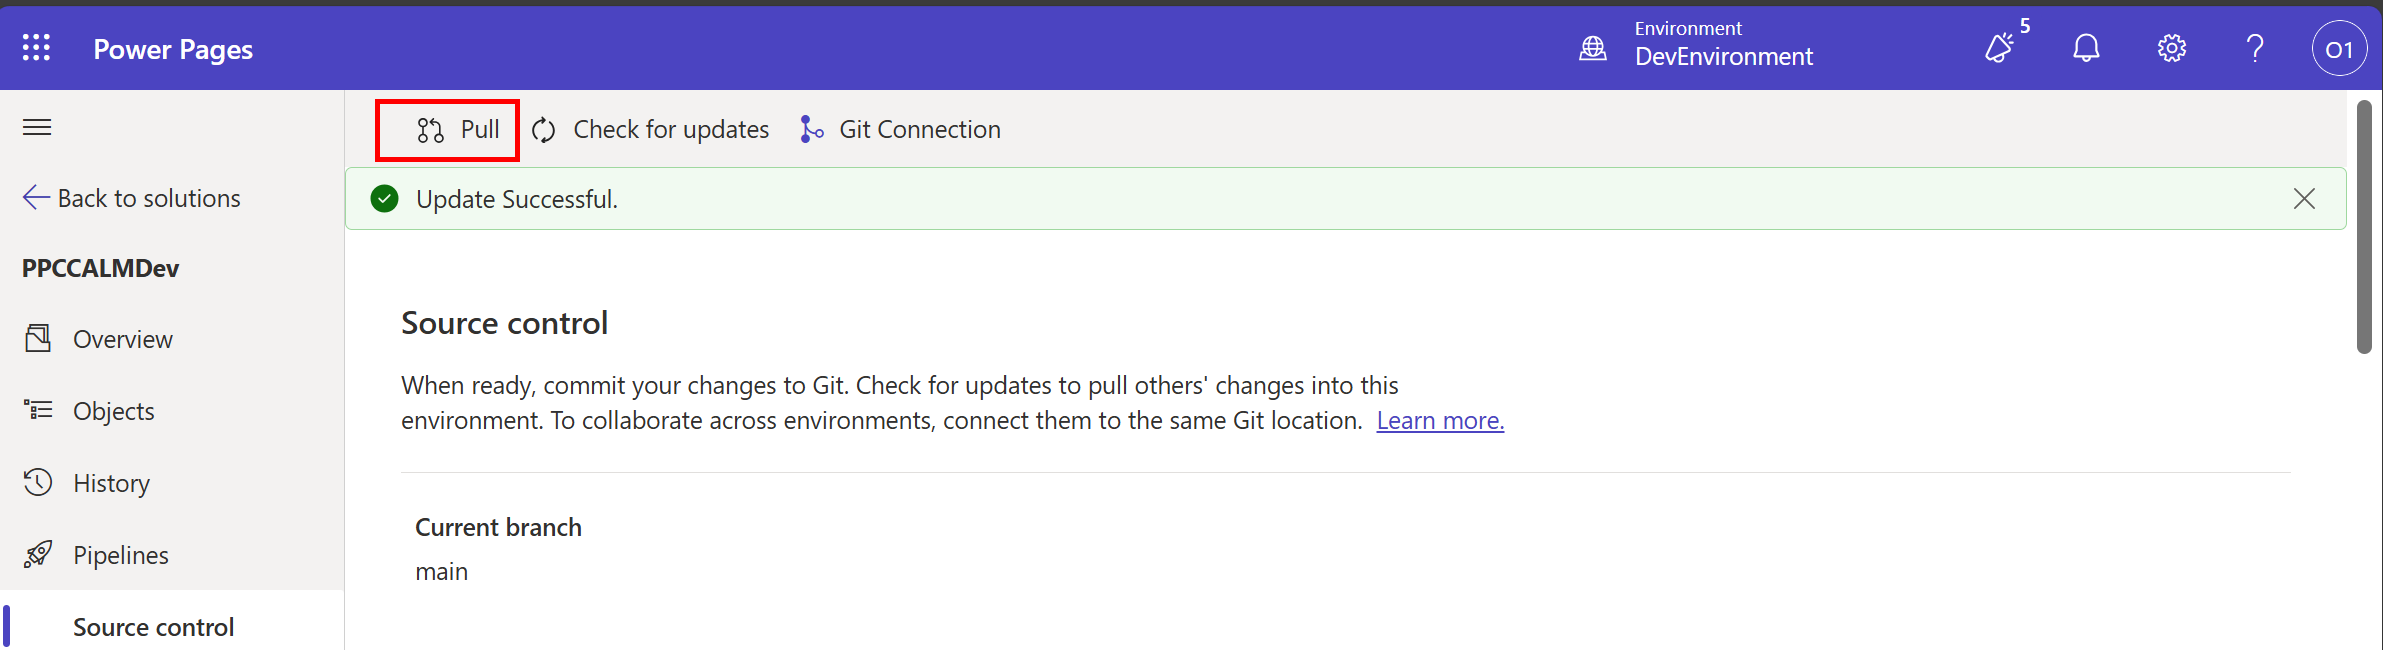This screenshot has width=2383, height=650.
Task: Open the environment picker globe icon
Action: point(1593,48)
